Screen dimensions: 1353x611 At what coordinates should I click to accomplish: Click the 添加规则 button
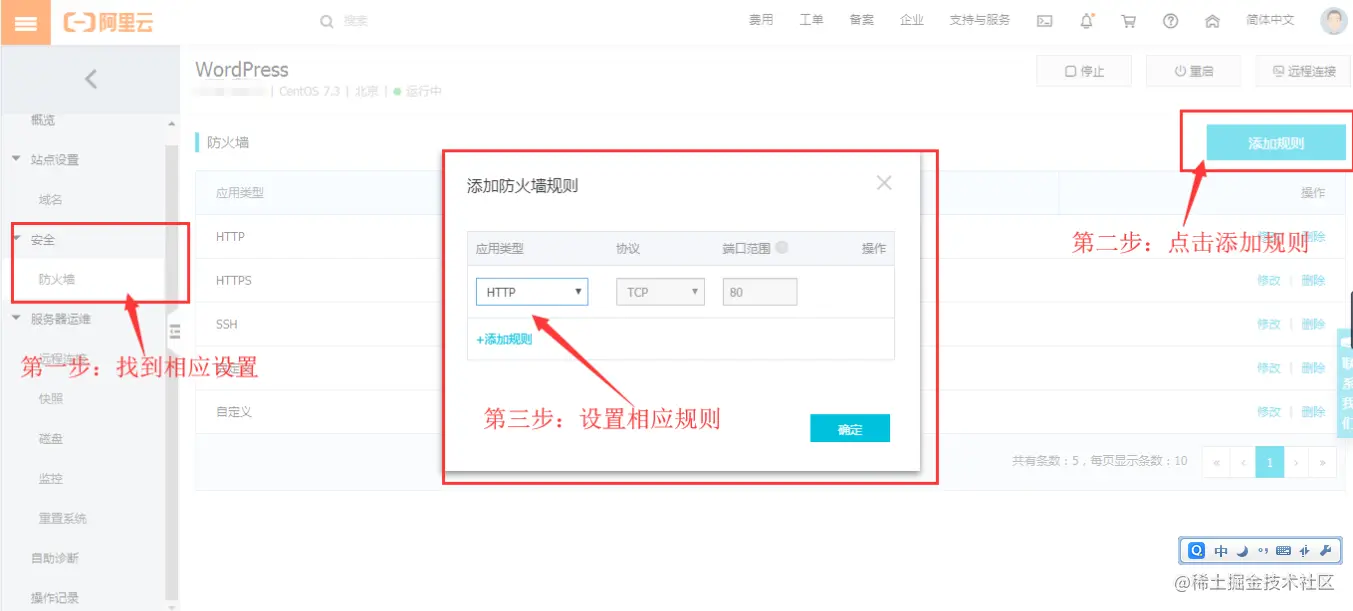pyautogui.click(x=1276, y=143)
